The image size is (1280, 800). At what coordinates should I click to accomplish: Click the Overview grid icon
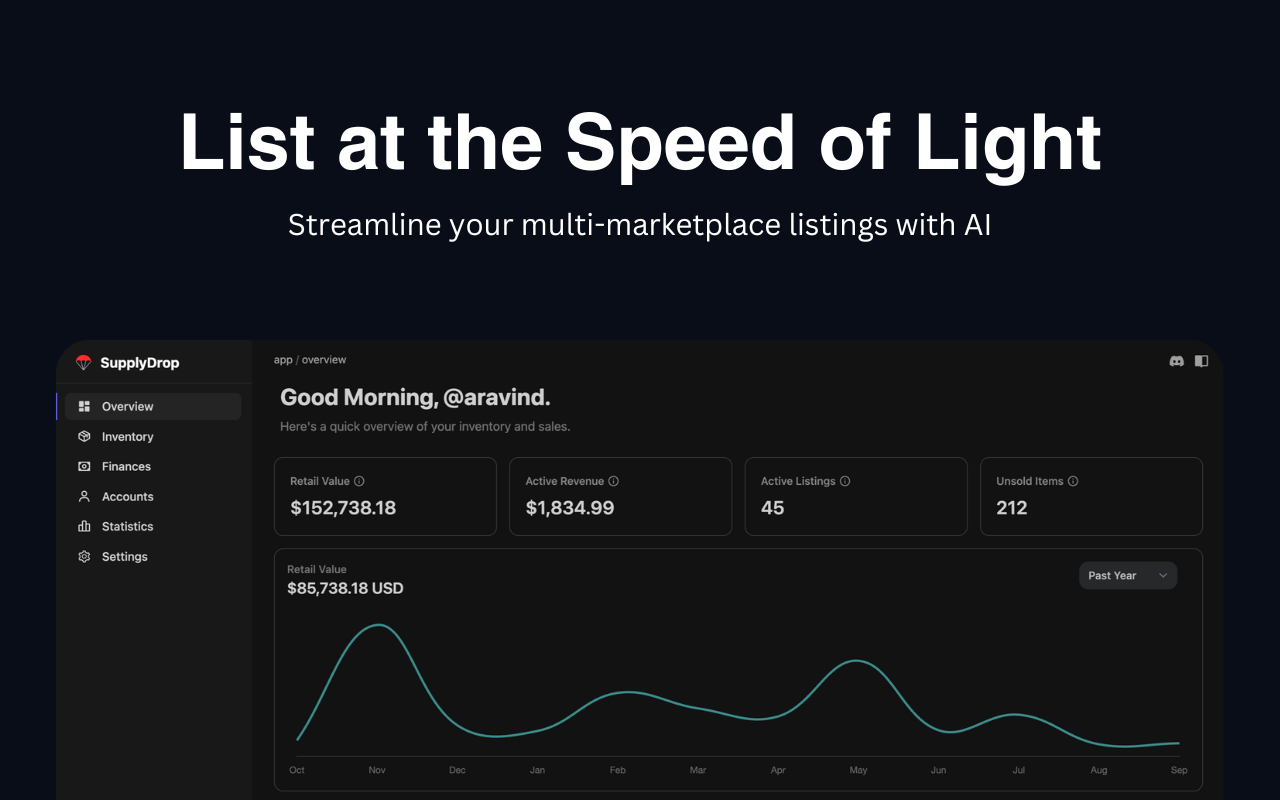click(x=84, y=407)
